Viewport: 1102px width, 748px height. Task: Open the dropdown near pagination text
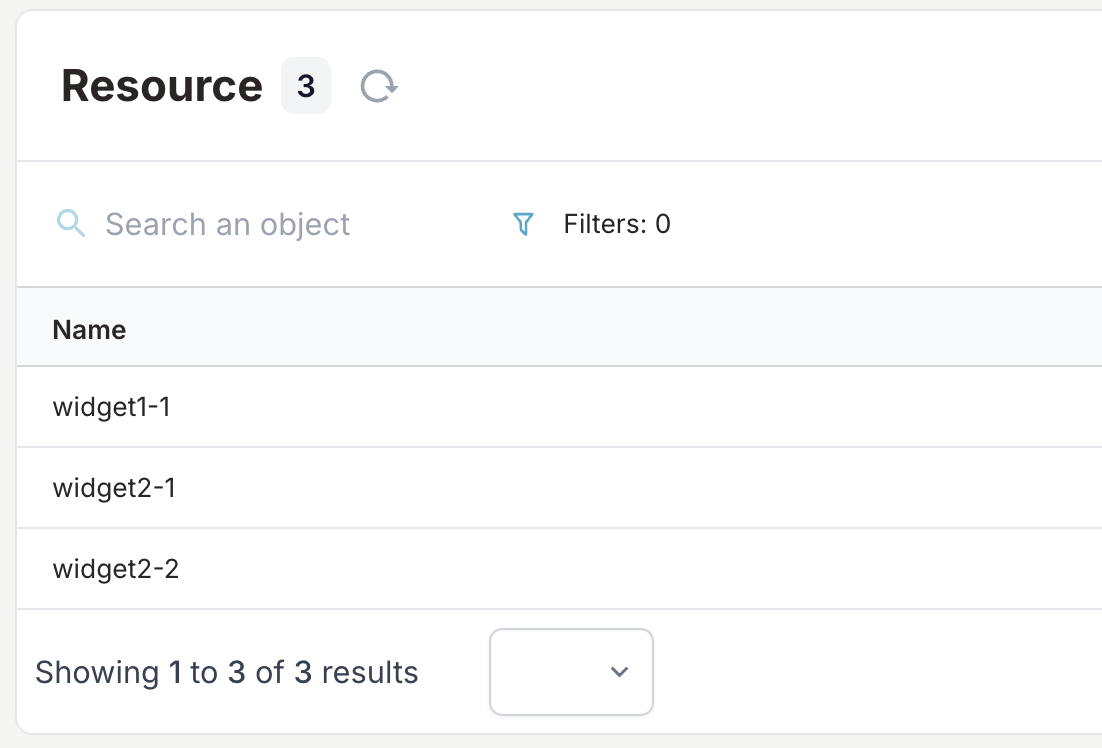point(571,672)
